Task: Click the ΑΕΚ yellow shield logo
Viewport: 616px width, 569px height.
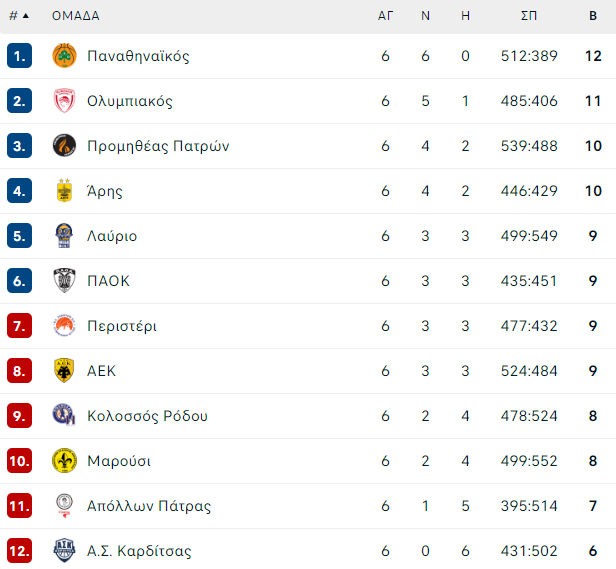Action: point(64,370)
